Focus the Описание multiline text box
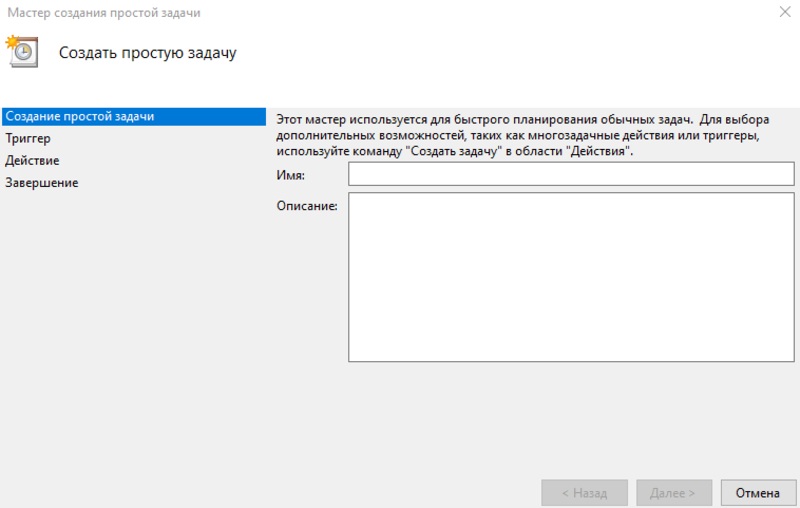The image size is (800, 508). click(571, 277)
